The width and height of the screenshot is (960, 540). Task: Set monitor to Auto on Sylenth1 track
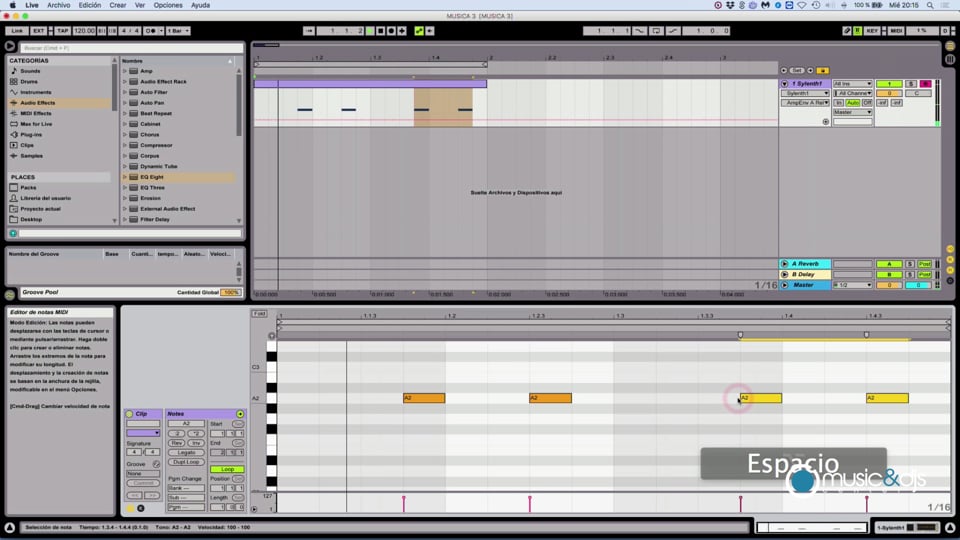853,103
